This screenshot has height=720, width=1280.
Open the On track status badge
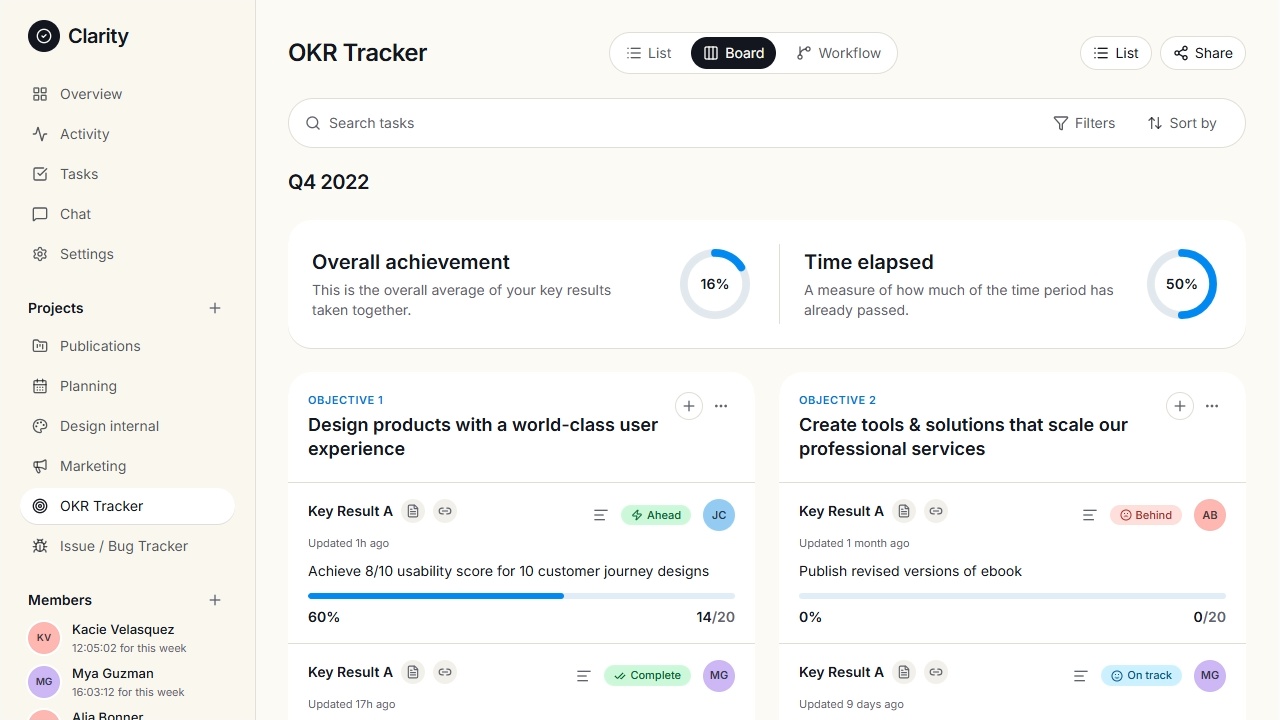coord(1141,676)
